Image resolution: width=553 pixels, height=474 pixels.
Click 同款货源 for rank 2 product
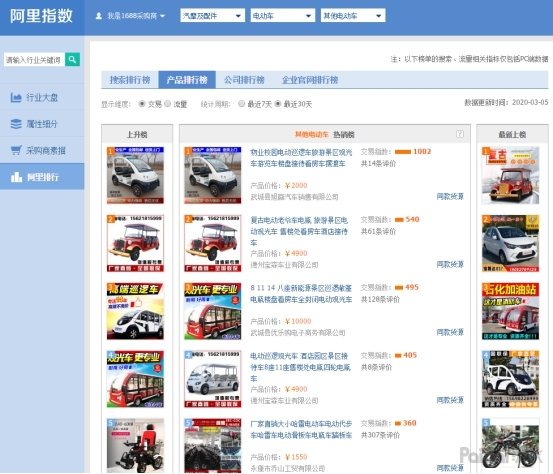coord(450,265)
